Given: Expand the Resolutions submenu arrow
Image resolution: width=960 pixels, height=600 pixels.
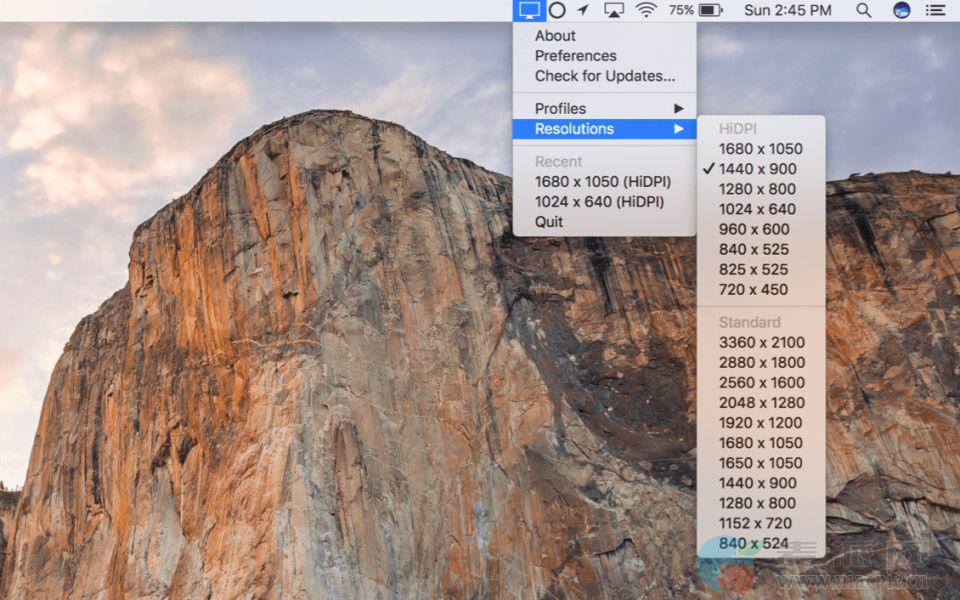Looking at the screenshot, I should click(x=679, y=129).
